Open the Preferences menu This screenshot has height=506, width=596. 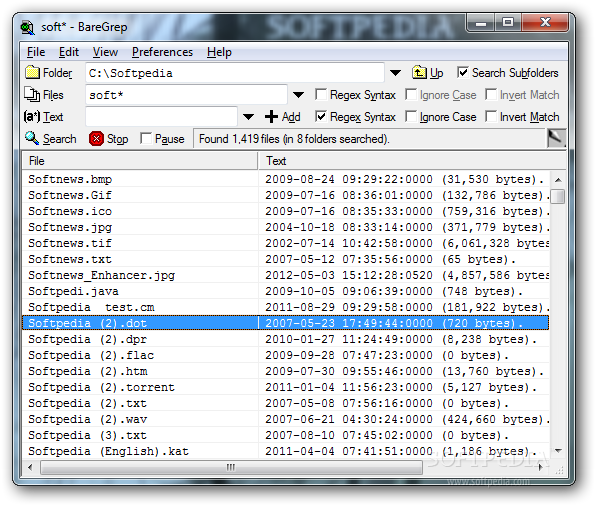tap(162, 52)
